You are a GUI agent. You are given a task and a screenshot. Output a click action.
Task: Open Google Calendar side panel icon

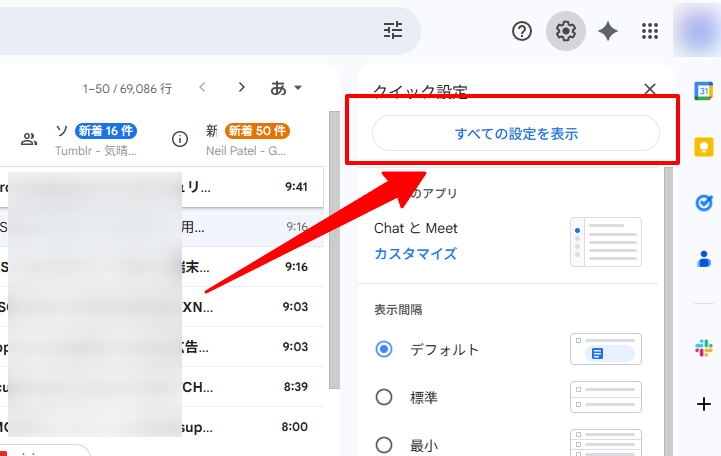pyautogui.click(x=704, y=91)
